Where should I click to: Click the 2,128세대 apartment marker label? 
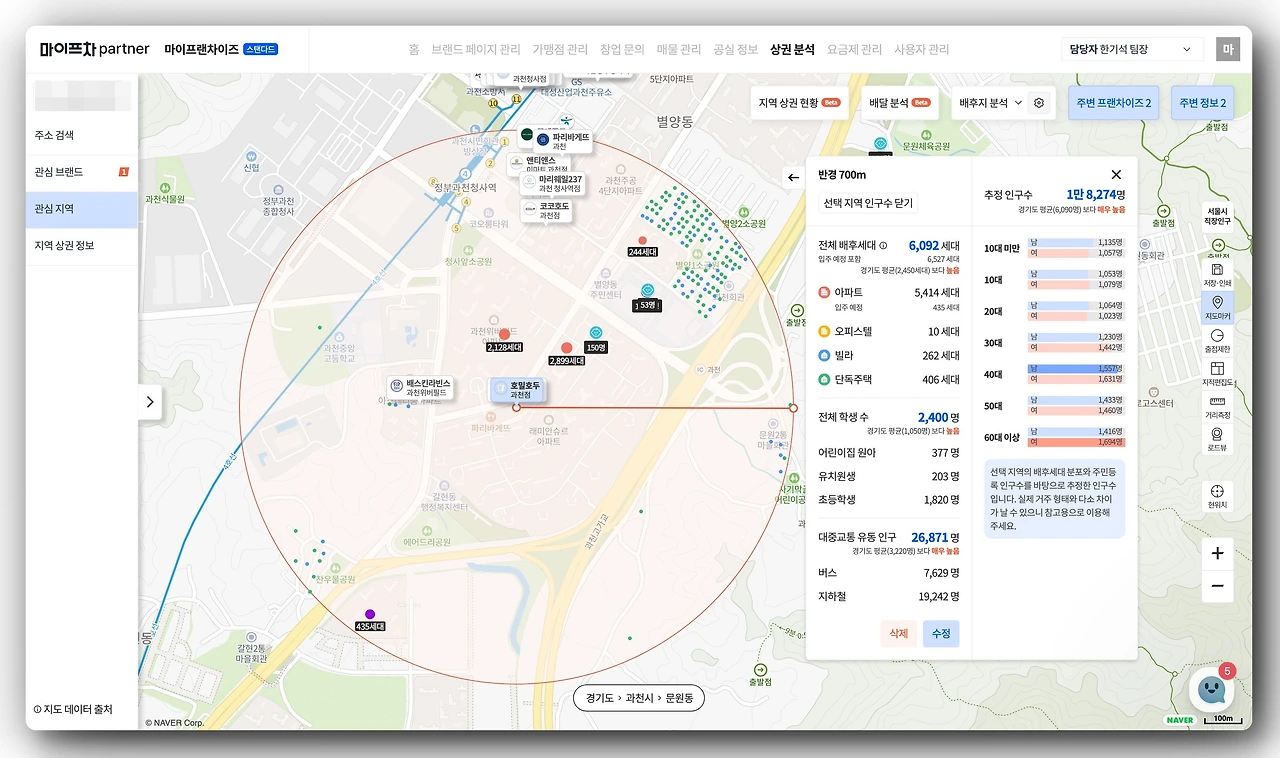[x=504, y=347]
